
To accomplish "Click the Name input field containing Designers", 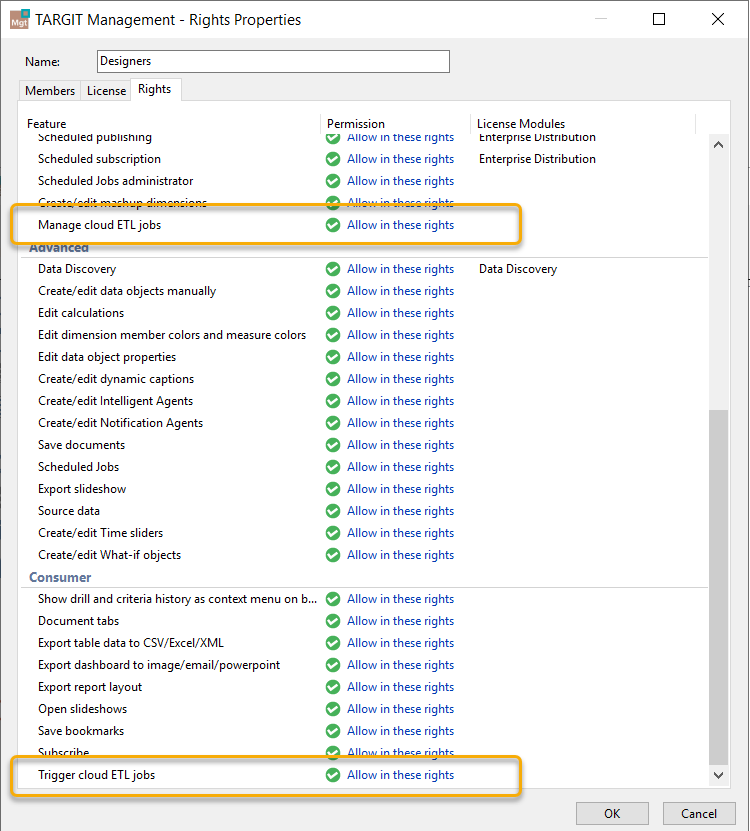I will tap(273, 61).
